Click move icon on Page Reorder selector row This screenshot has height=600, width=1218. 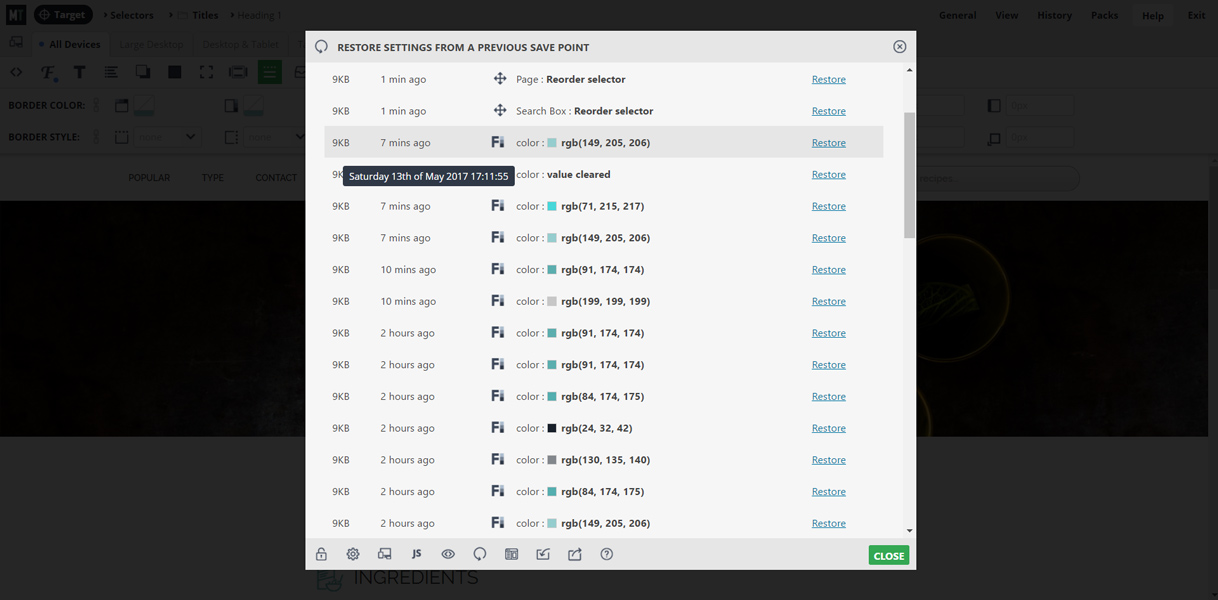(500, 78)
